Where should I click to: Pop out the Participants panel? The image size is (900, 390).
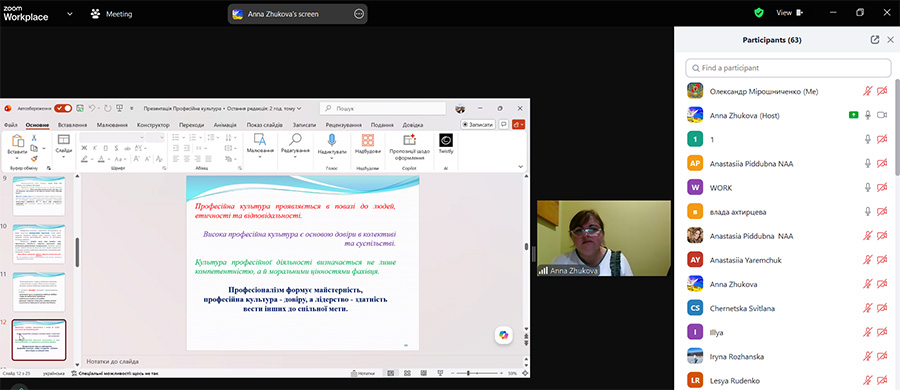pyautogui.click(x=874, y=40)
